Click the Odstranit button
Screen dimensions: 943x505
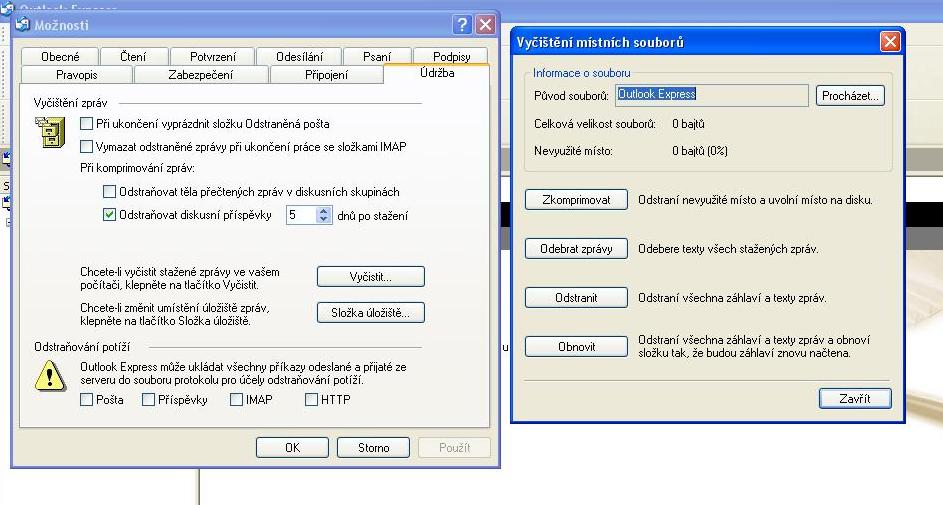(x=576, y=297)
